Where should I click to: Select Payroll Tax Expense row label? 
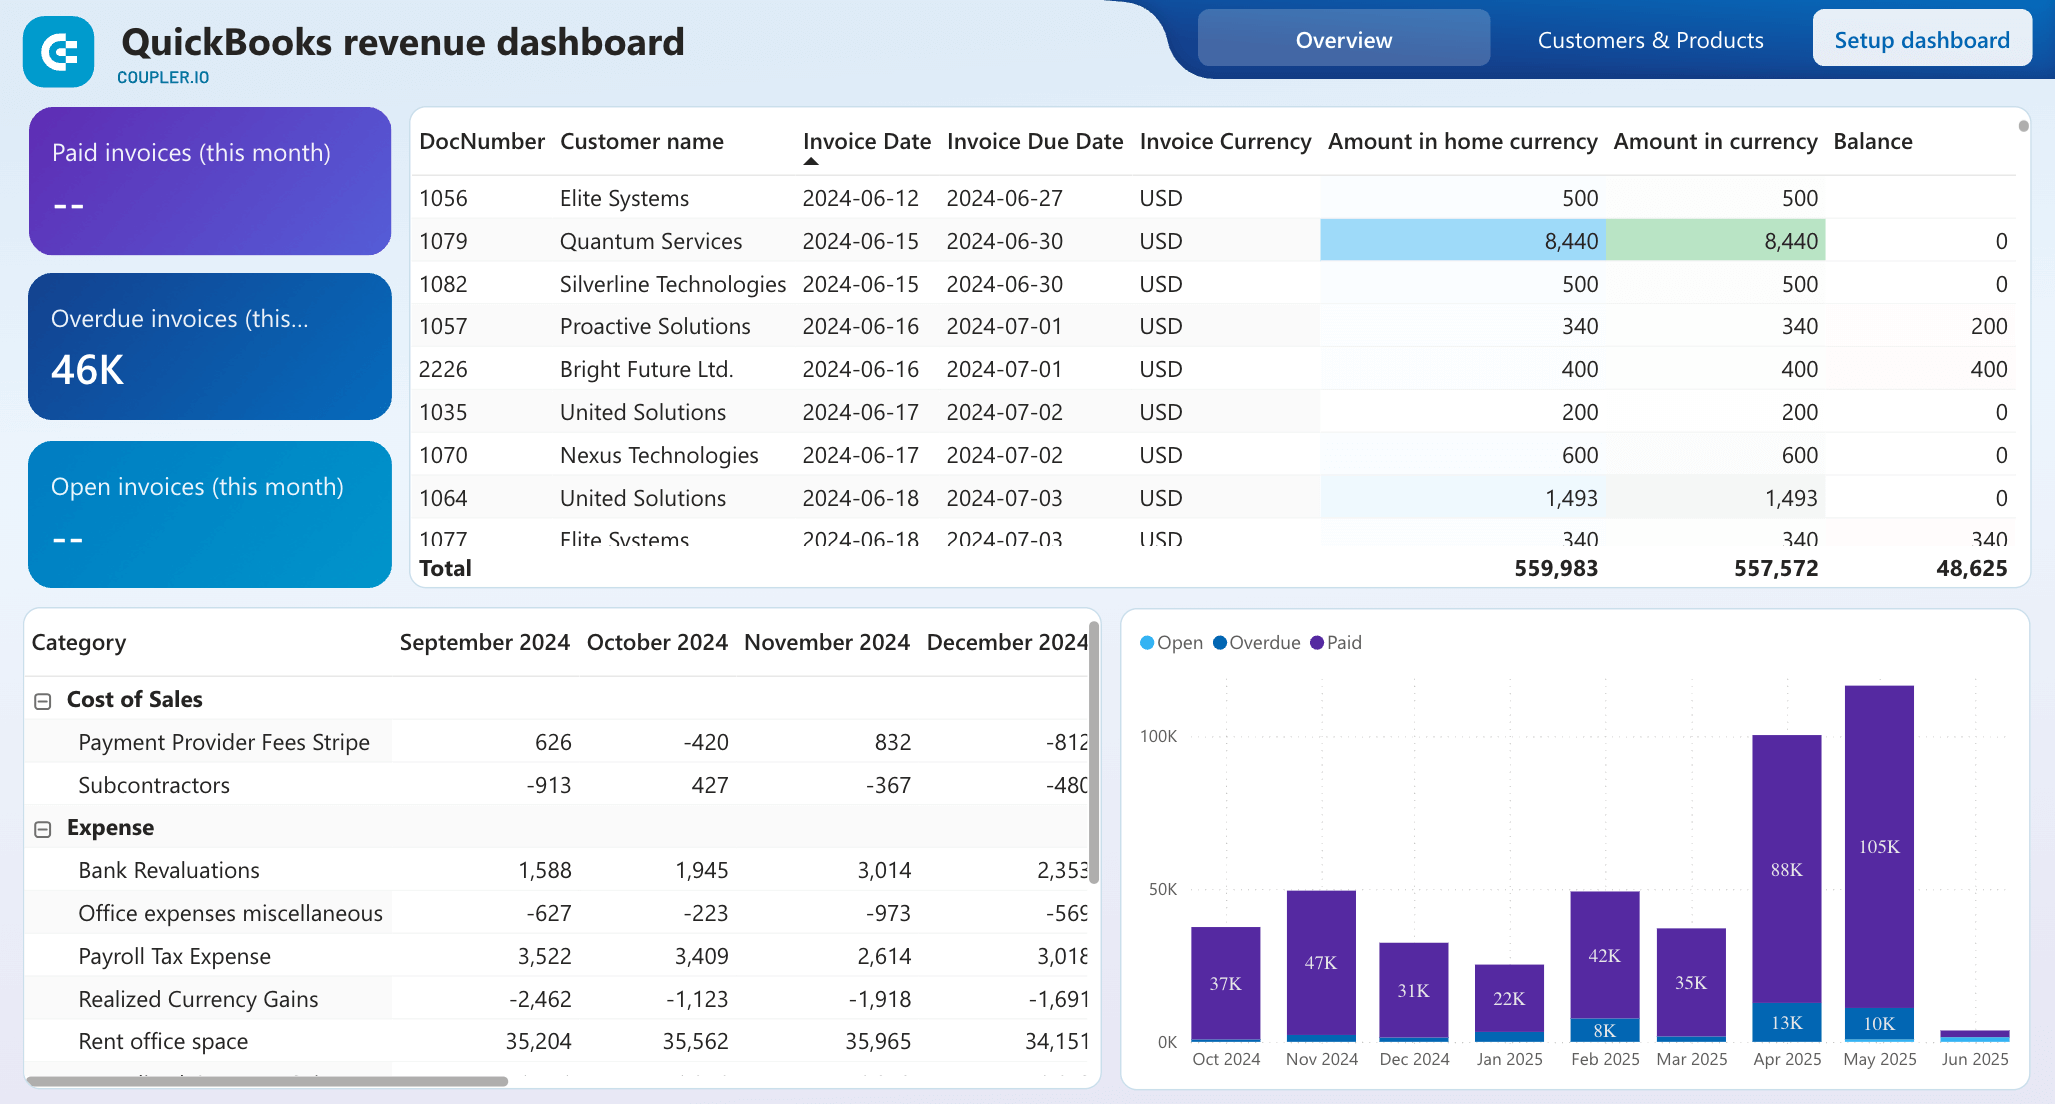click(x=174, y=956)
